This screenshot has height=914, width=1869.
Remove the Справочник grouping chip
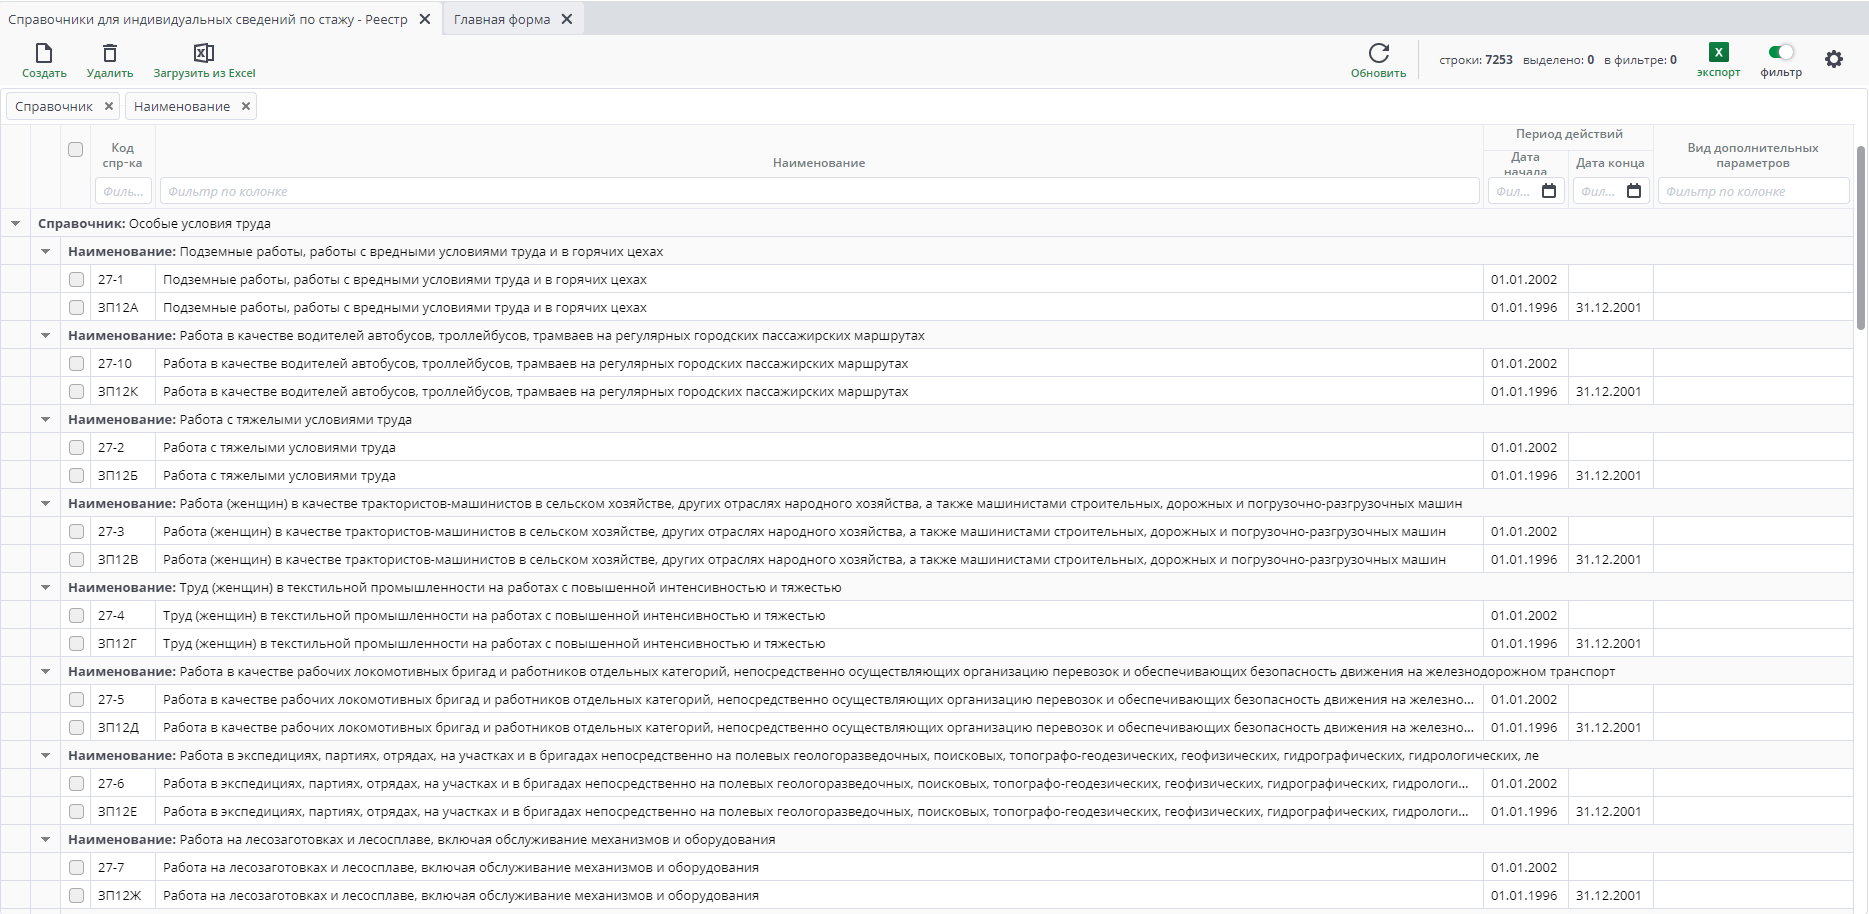[109, 106]
